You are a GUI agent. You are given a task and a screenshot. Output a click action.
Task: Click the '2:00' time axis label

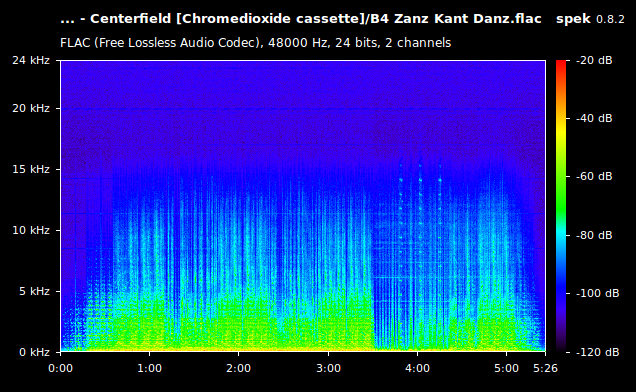tap(238, 368)
